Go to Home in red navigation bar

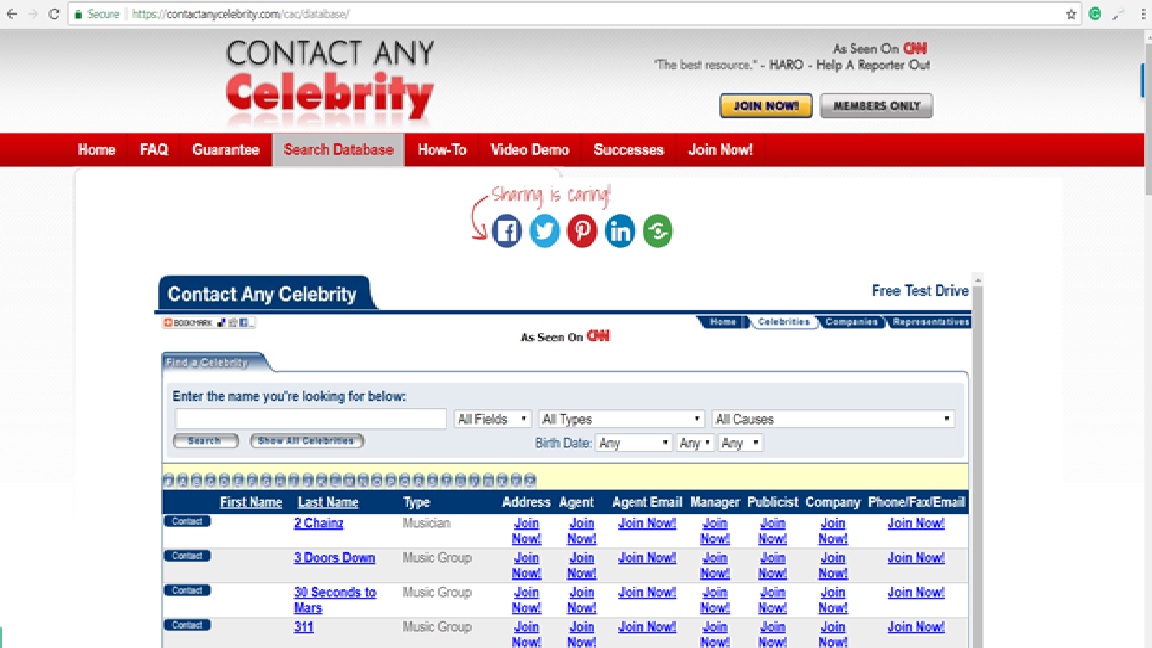pos(96,150)
